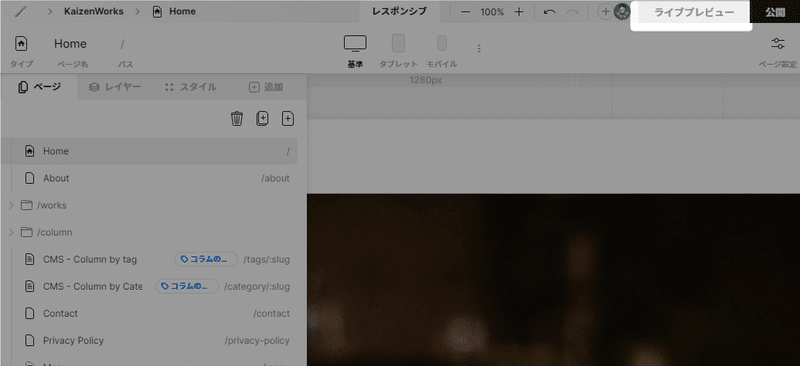Select the Privacy Policy page row
Screen dimensions: 800x366
(x=149, y=340)
